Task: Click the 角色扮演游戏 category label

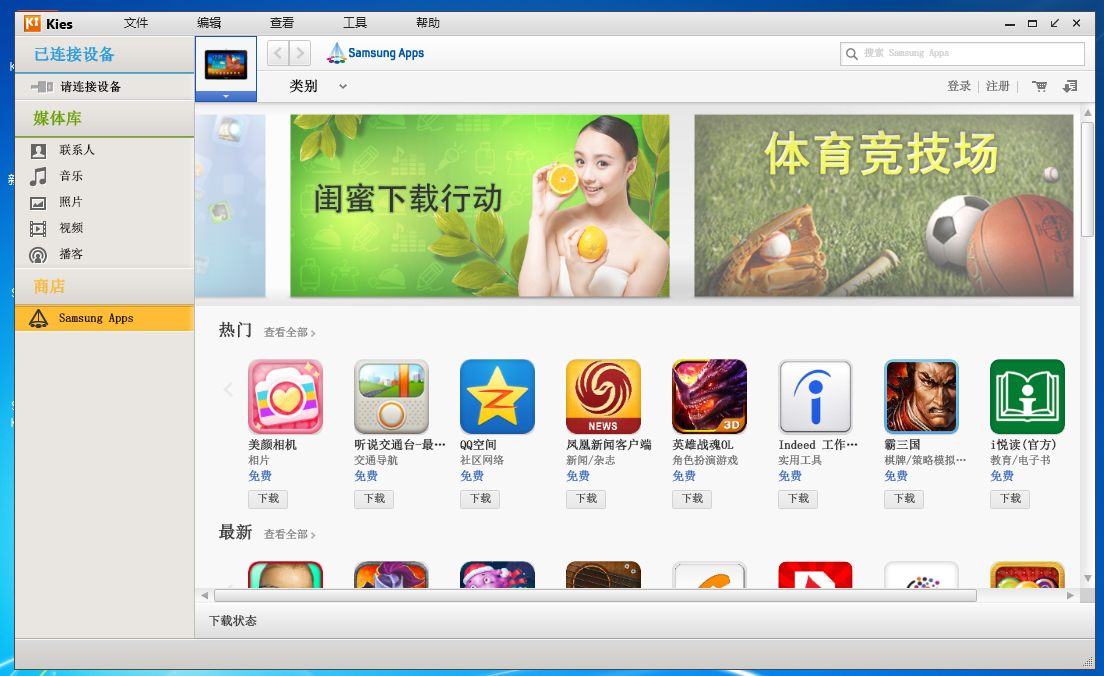Action: pyautogui.click(x=705, y=461)
